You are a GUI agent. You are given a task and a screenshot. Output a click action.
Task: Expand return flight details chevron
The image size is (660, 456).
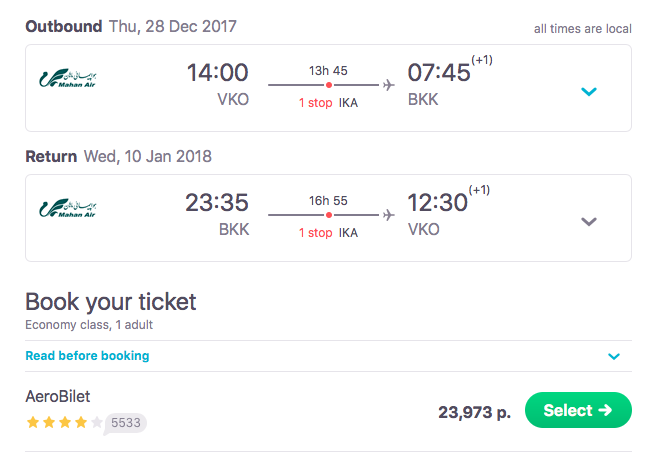589,221
